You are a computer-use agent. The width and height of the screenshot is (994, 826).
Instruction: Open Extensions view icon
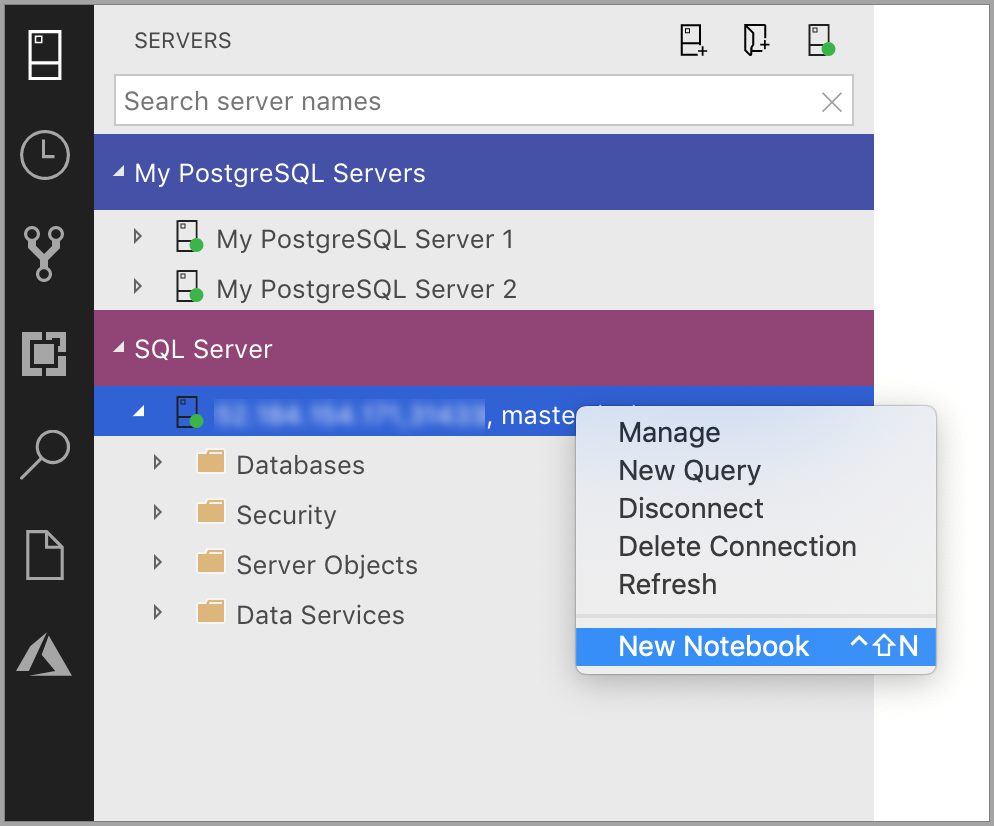tap(44, 354)
